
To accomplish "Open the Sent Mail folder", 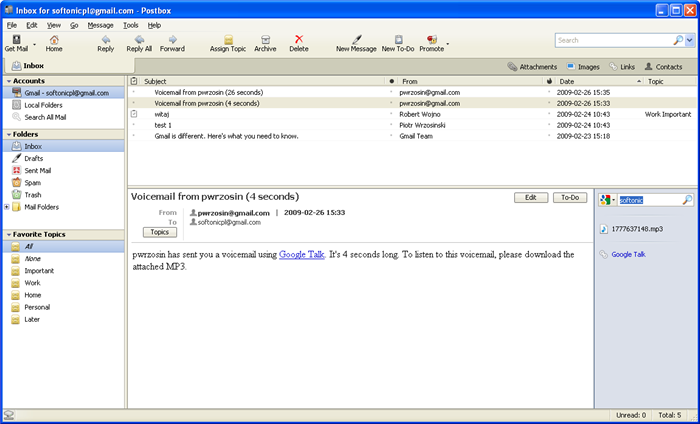I will click(x=63, y=170).
